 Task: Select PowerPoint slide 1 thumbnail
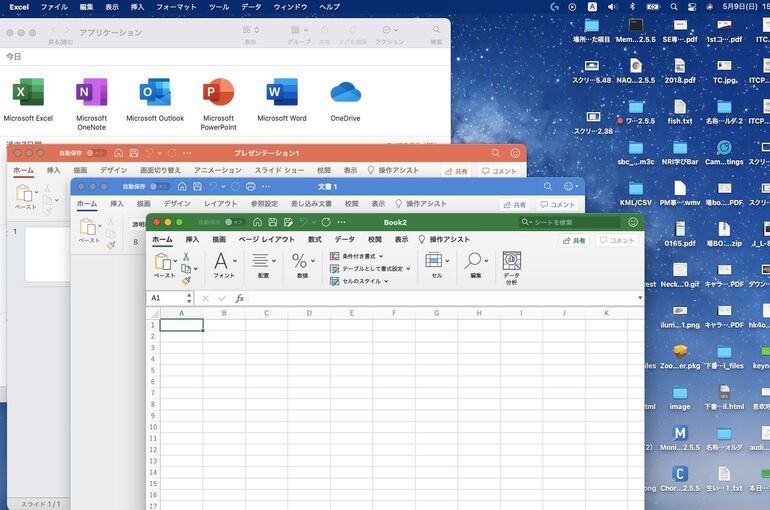pos(47,254)
